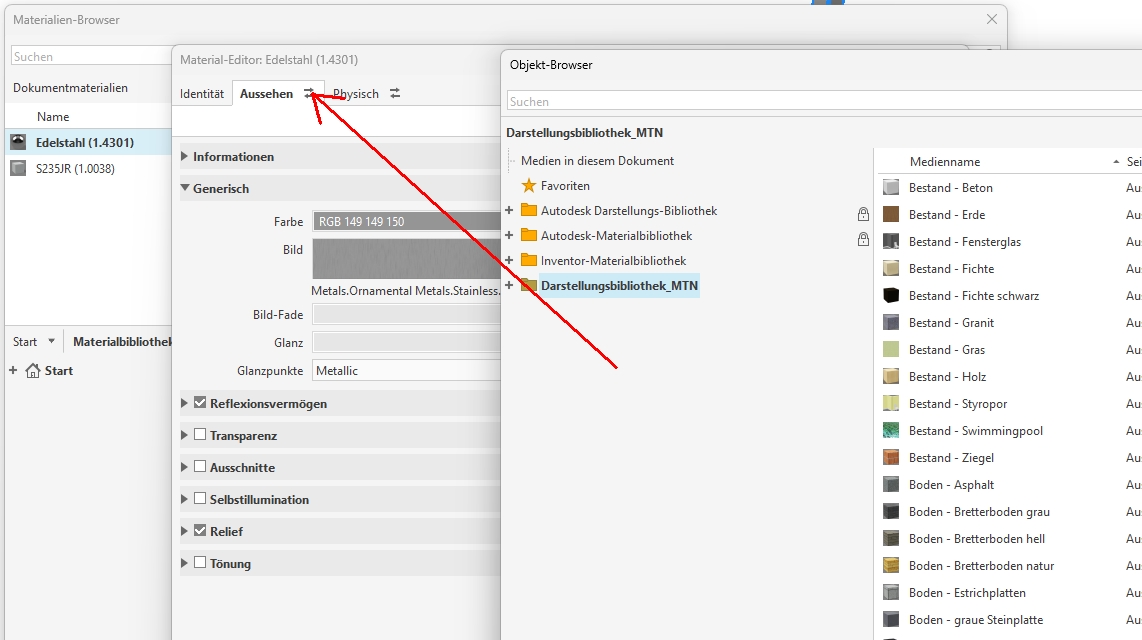Click the Bestand - Ziegel swatch icon
The image size is (1142, 640).
[891, 457]
